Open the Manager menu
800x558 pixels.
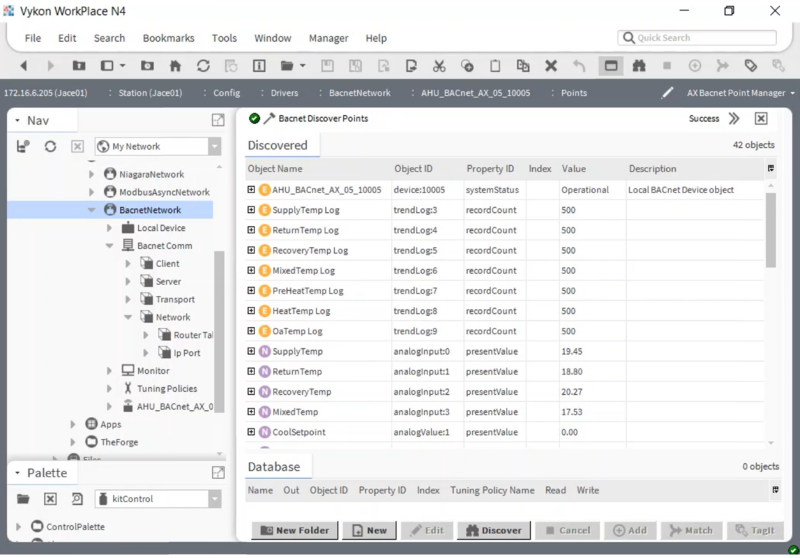coord(328,38)
